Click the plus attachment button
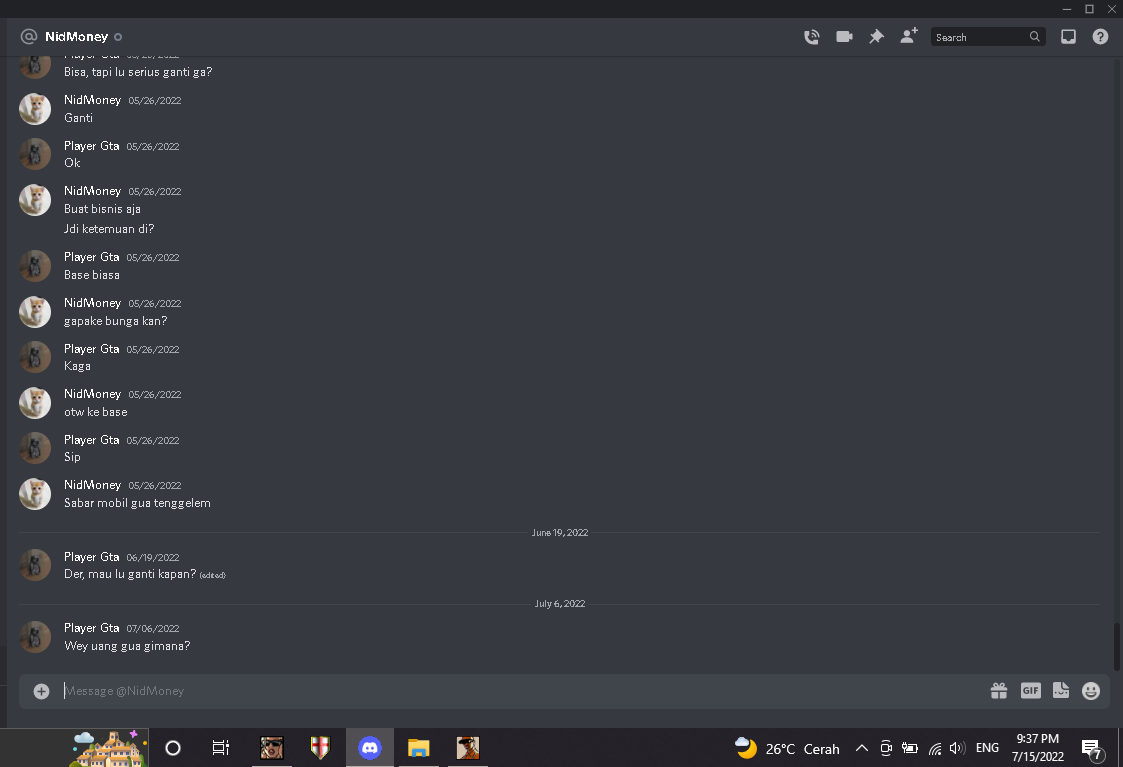Screen dimensions: 1123x767 (x=42, y=691)
